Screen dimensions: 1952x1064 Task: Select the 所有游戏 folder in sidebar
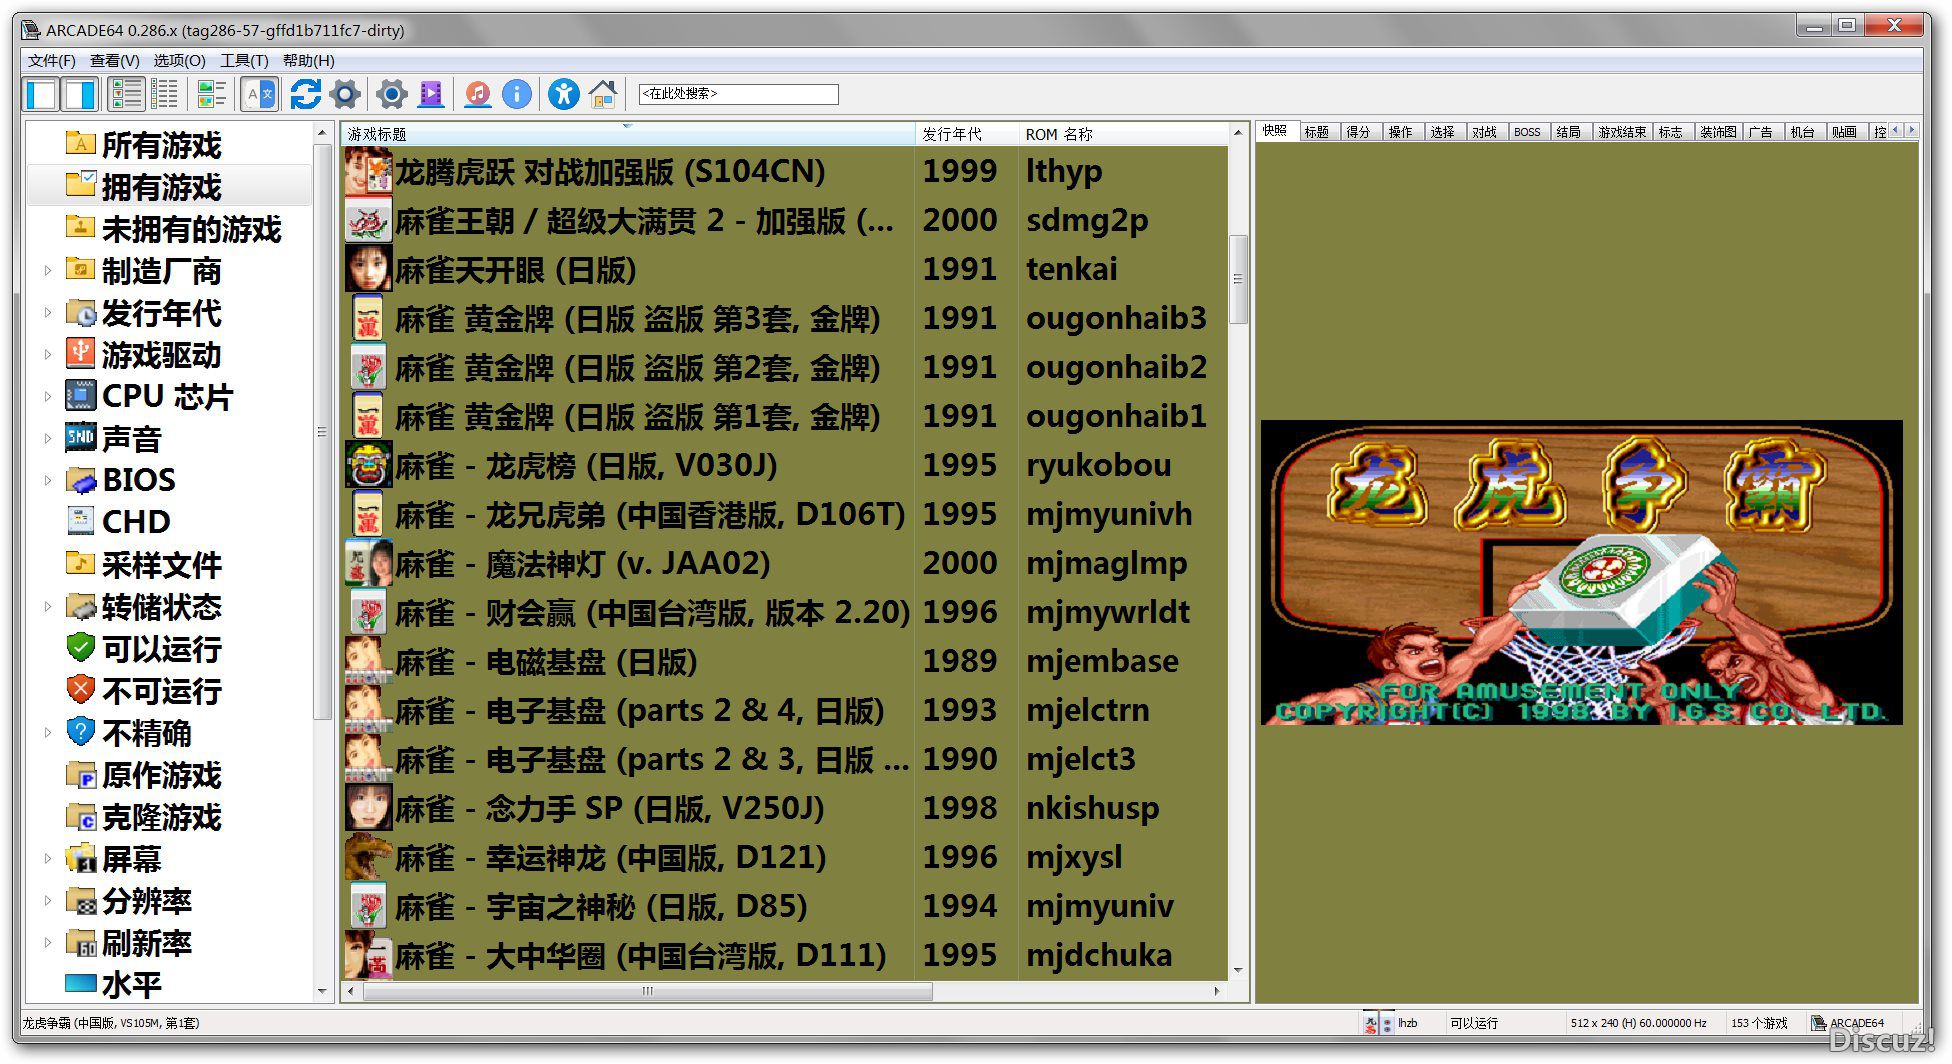[161, 146]
